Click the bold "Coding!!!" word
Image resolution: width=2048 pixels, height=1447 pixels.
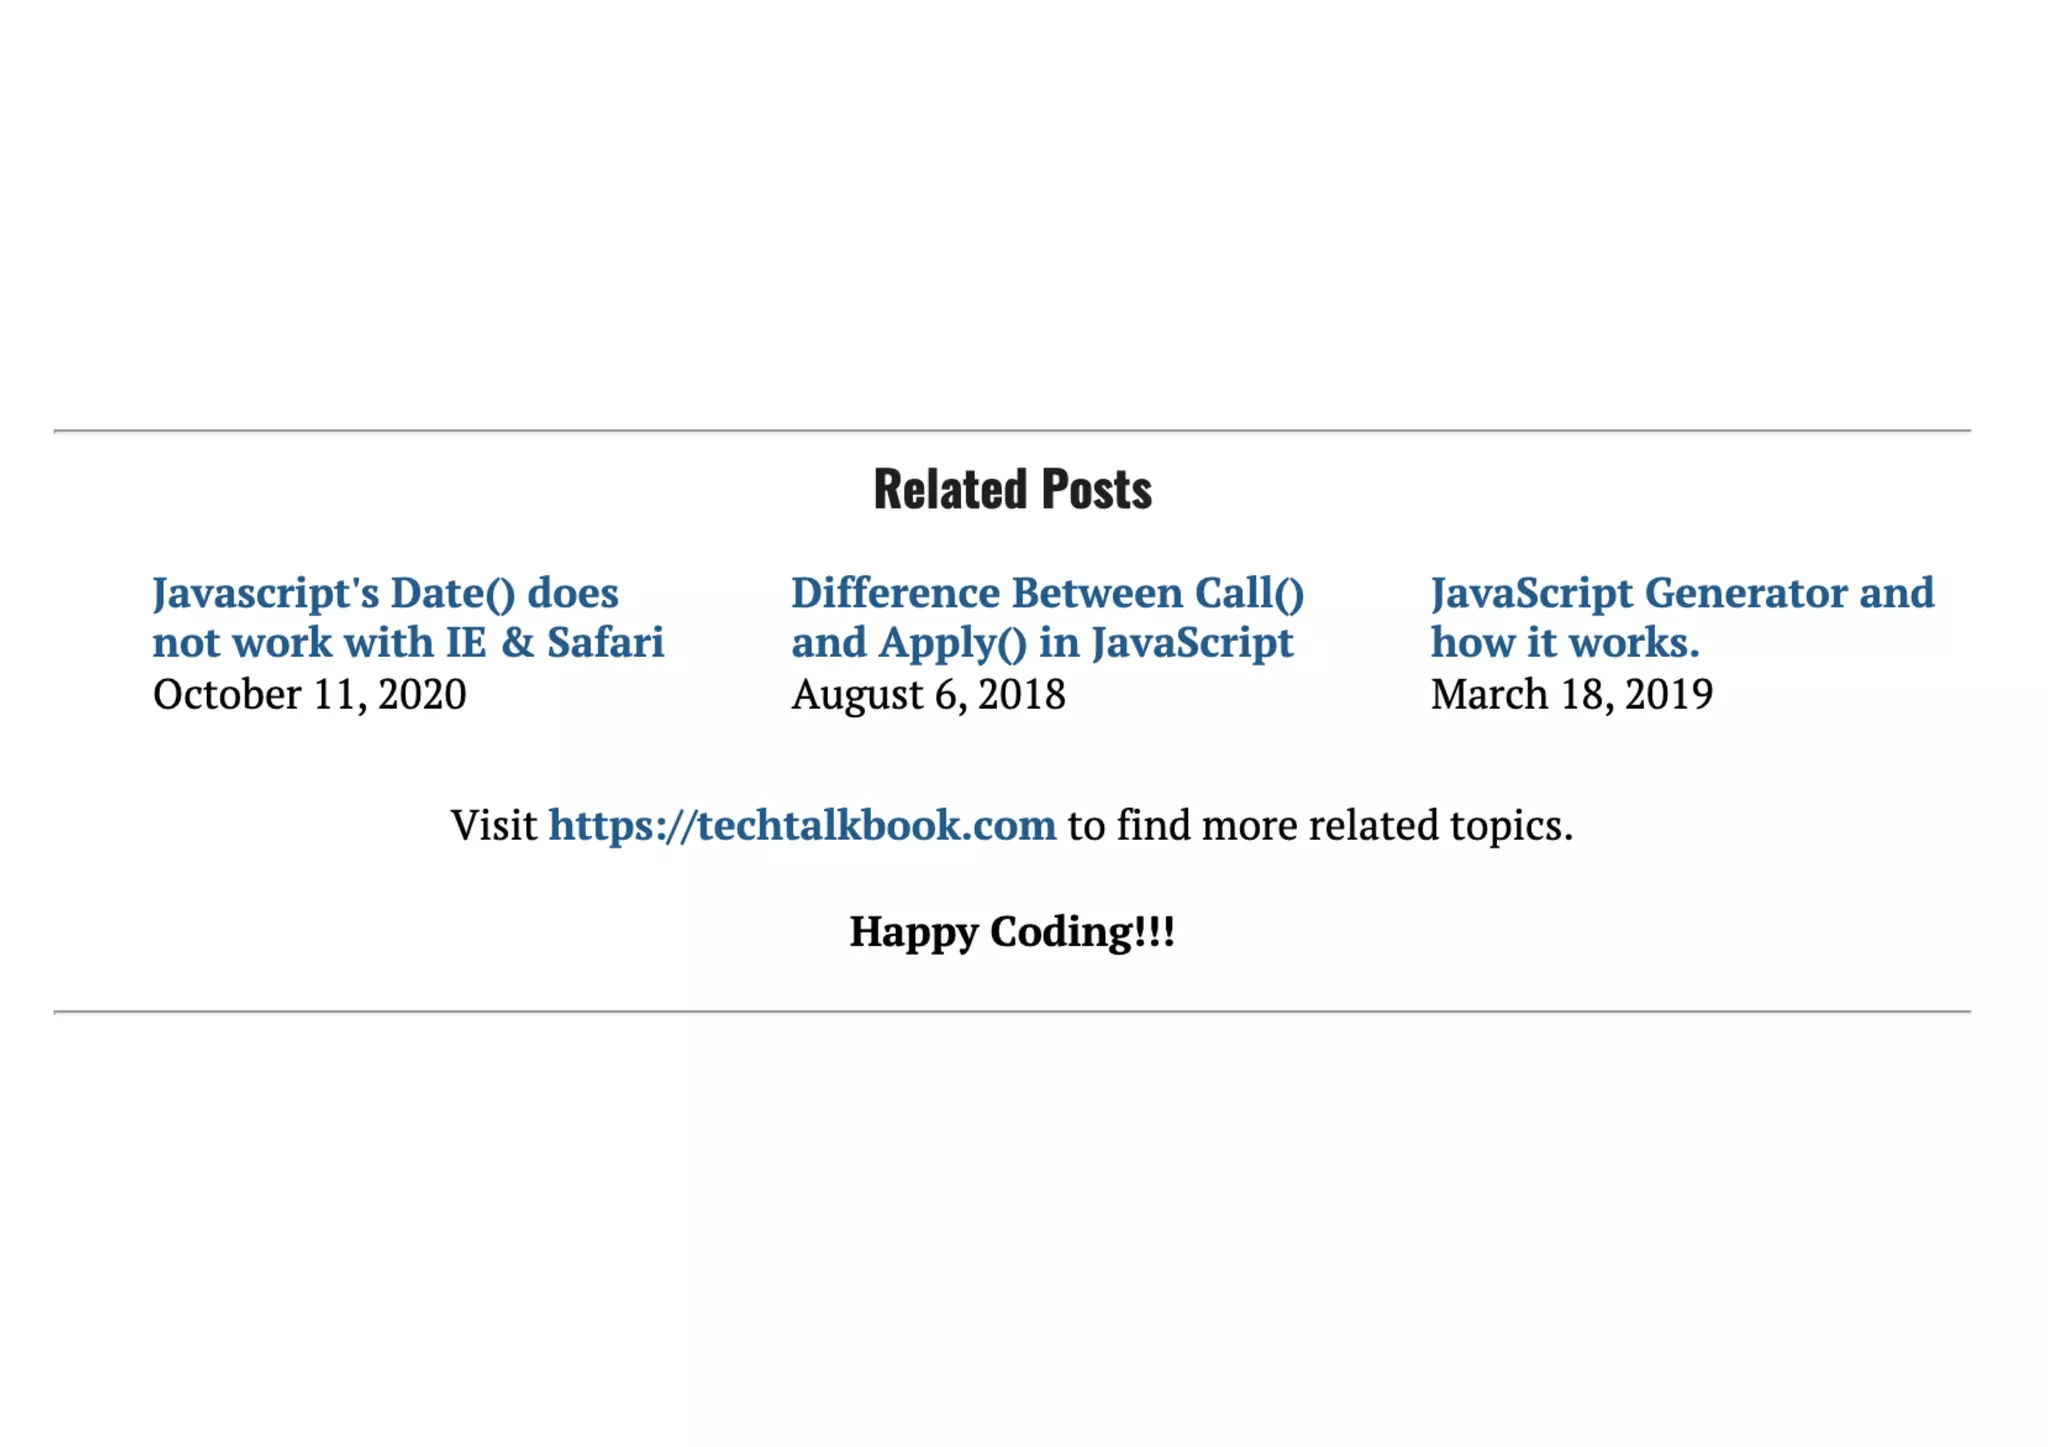point(1082,932)
